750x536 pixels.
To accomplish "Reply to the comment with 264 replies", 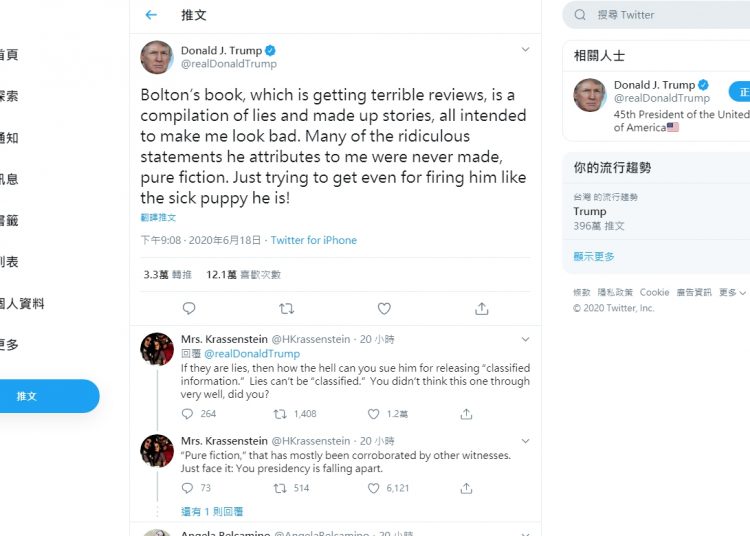I will (187, 414).
